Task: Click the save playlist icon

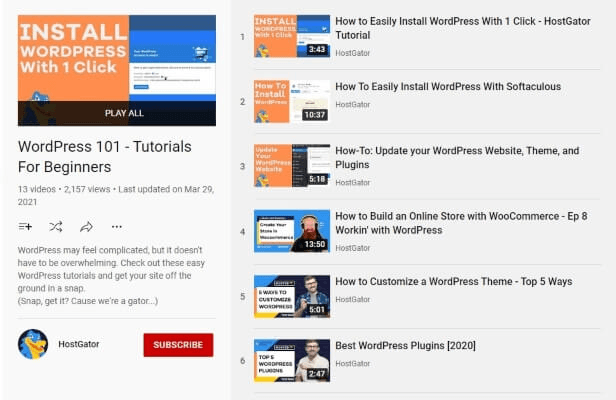Action: coord(25,227)
